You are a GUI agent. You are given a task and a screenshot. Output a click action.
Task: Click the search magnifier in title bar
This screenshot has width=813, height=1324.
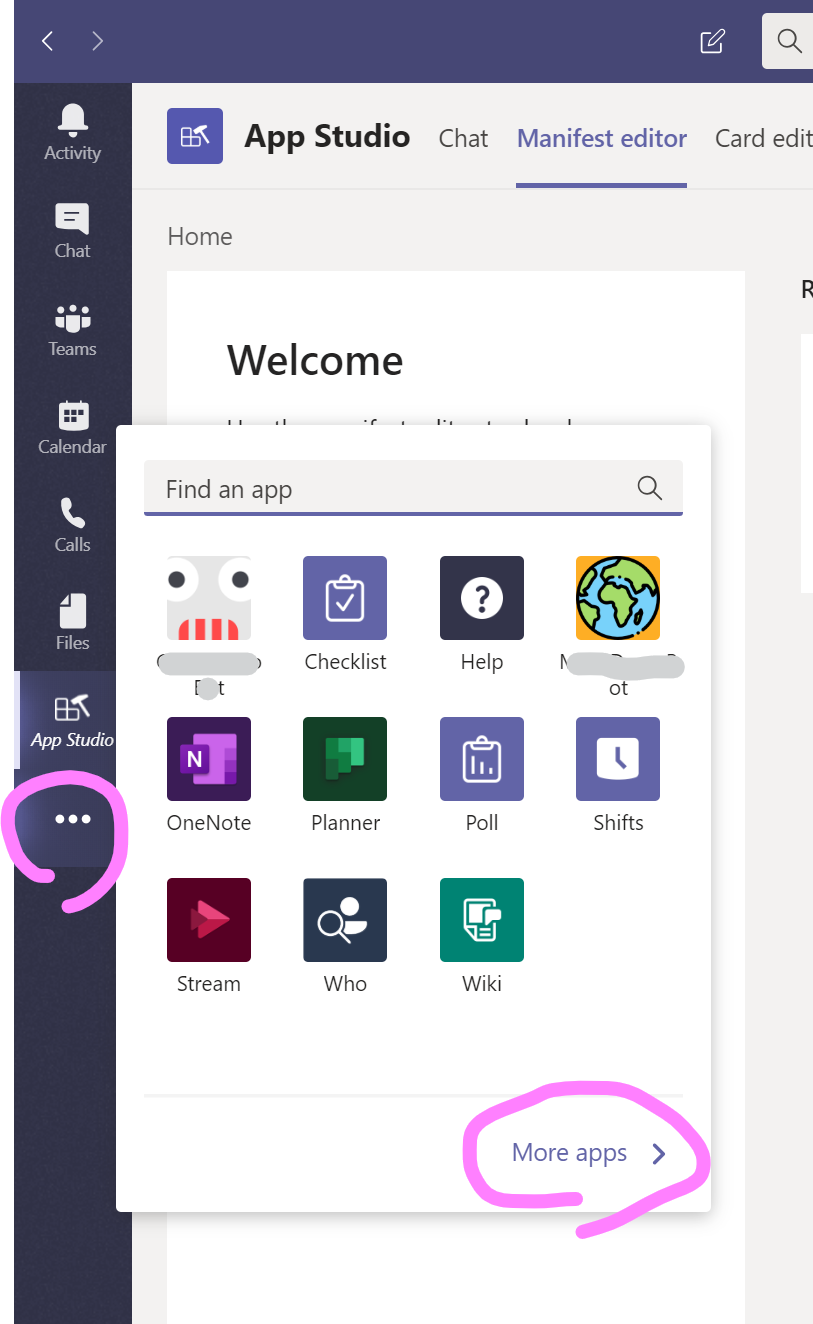[789, 41]
